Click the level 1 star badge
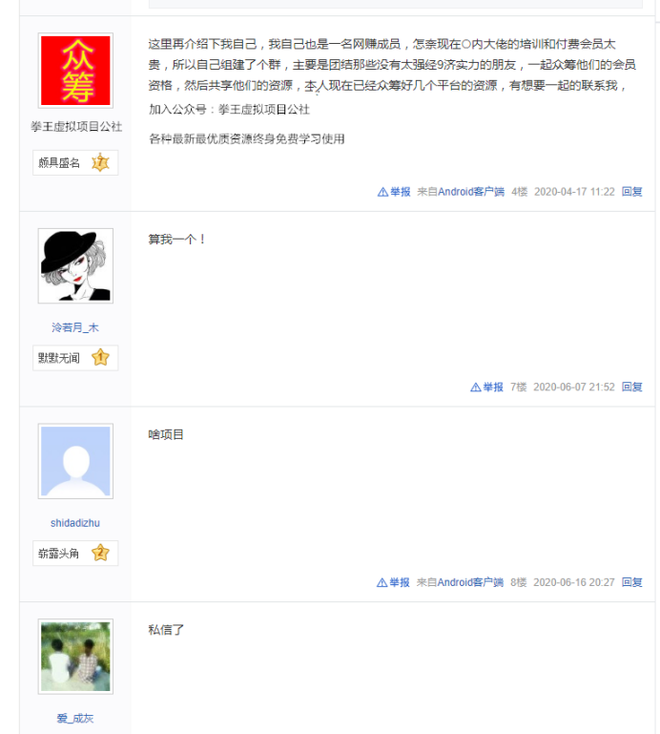This screenshot has height=734, width=660. coord(100,358)
